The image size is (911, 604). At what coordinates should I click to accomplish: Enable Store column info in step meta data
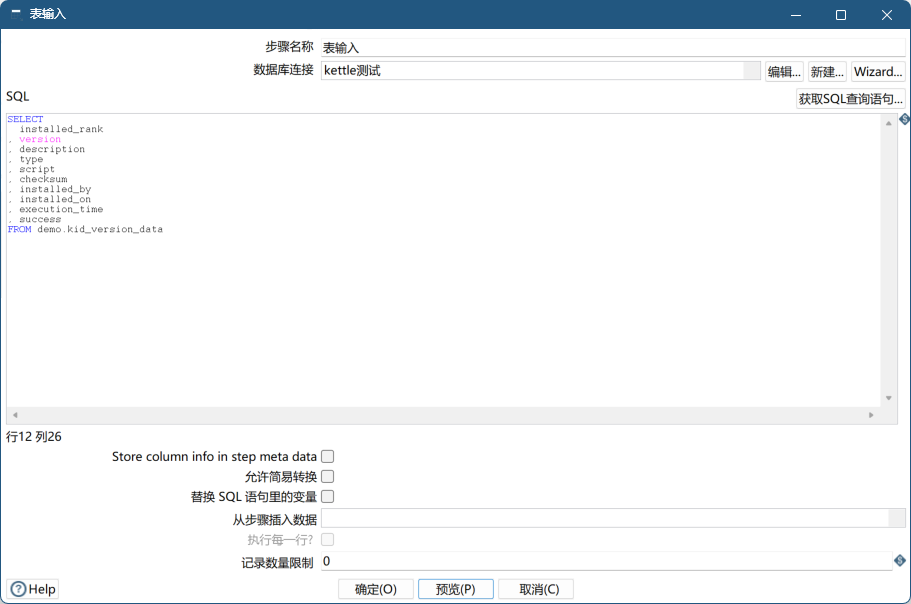pyautogui.click(x=327, y=455)
